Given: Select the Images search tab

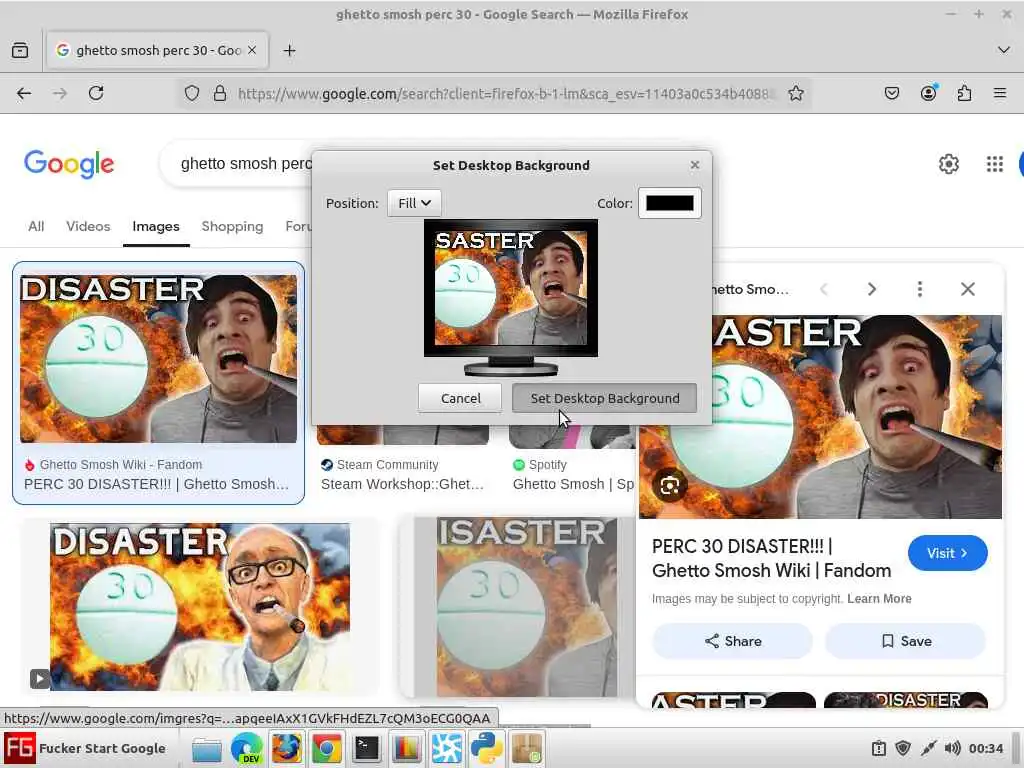Looking at the screenshot, I should (155, 226).
